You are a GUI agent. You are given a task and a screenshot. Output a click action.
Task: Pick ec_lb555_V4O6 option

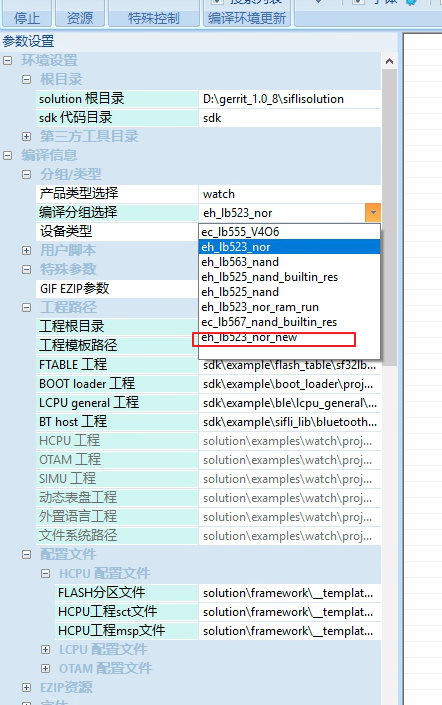(x=289, y=232)
